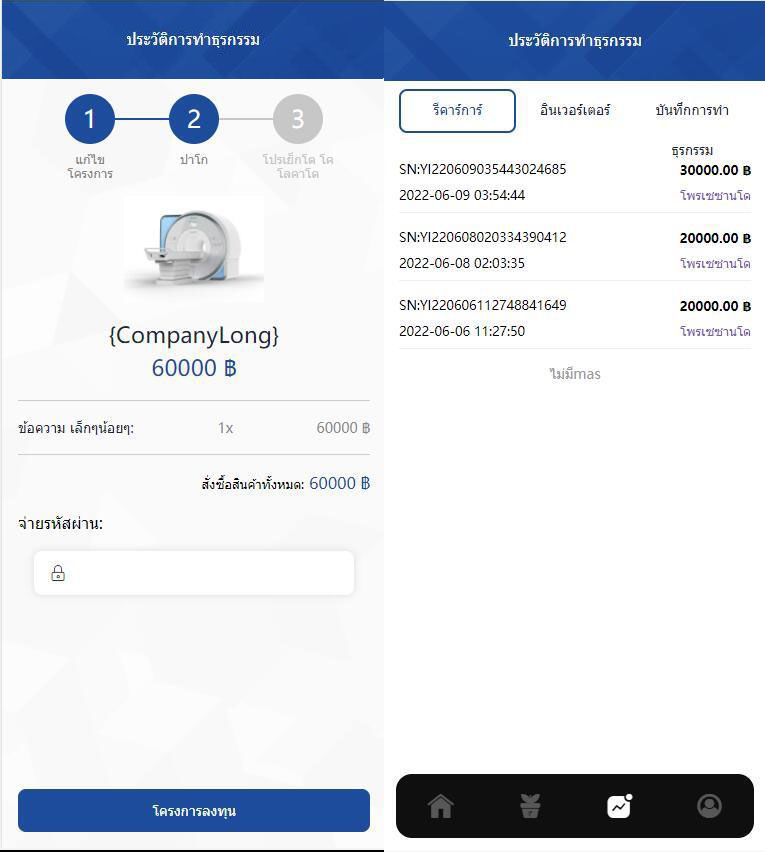
Task: Click the date 2022-06-09 03:54:44
Action: pyautogui.click(x=462, y=195)
